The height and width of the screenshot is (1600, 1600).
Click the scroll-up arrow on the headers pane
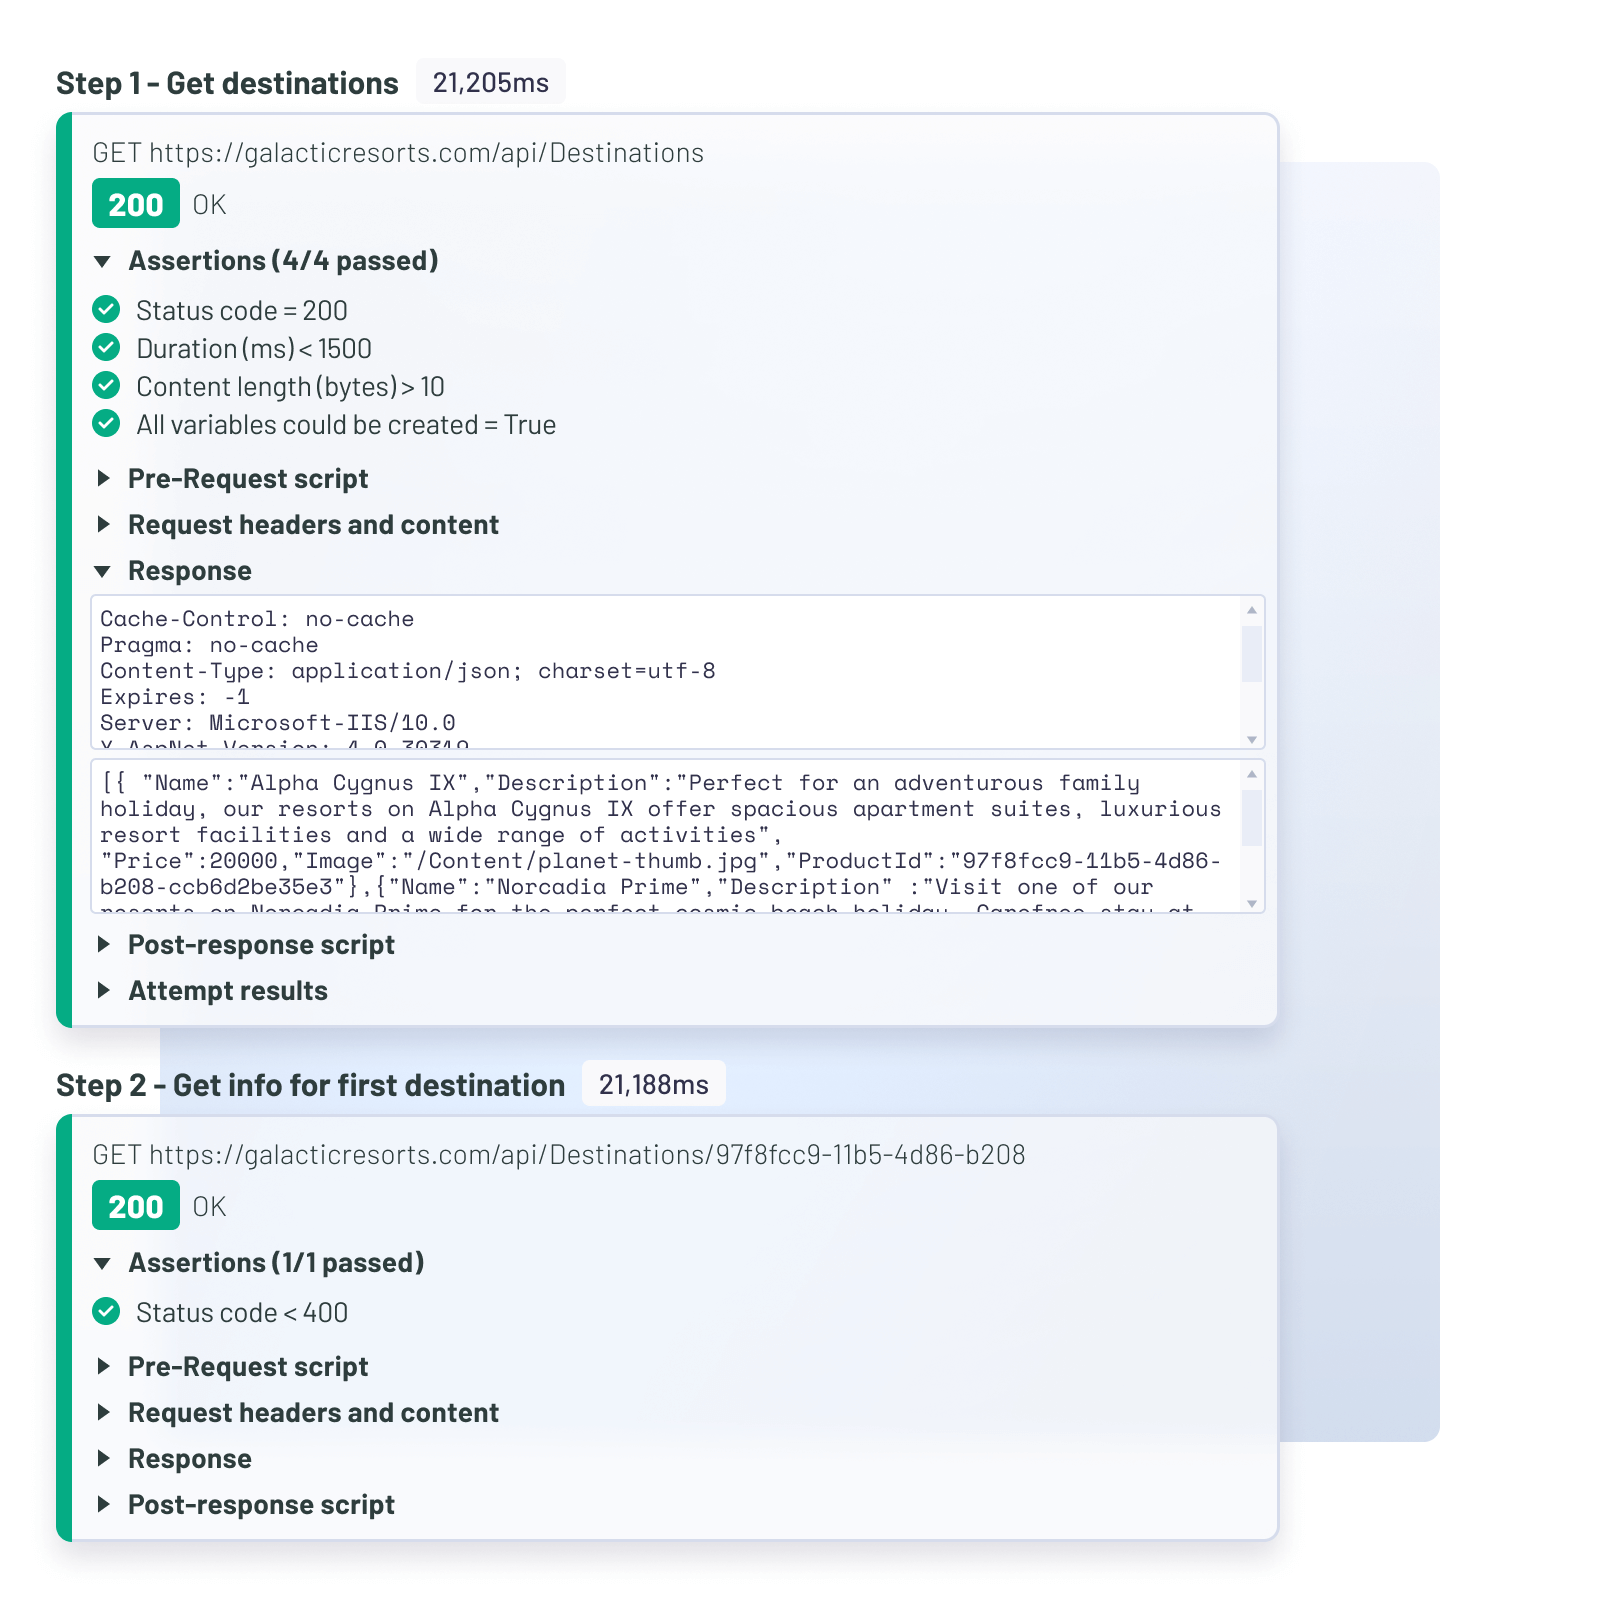[x=1251, y=608]
